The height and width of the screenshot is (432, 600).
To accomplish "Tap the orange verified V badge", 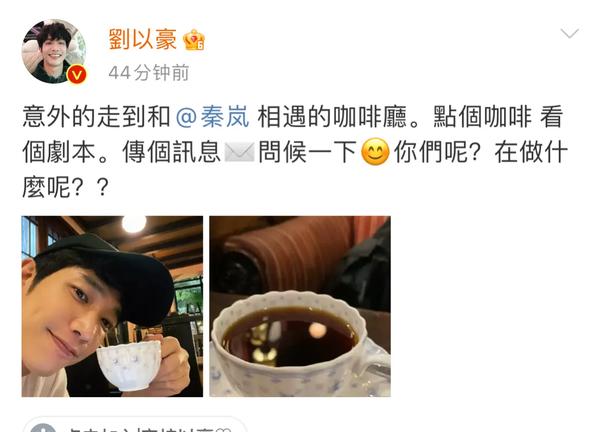I will tap(77, 74).
